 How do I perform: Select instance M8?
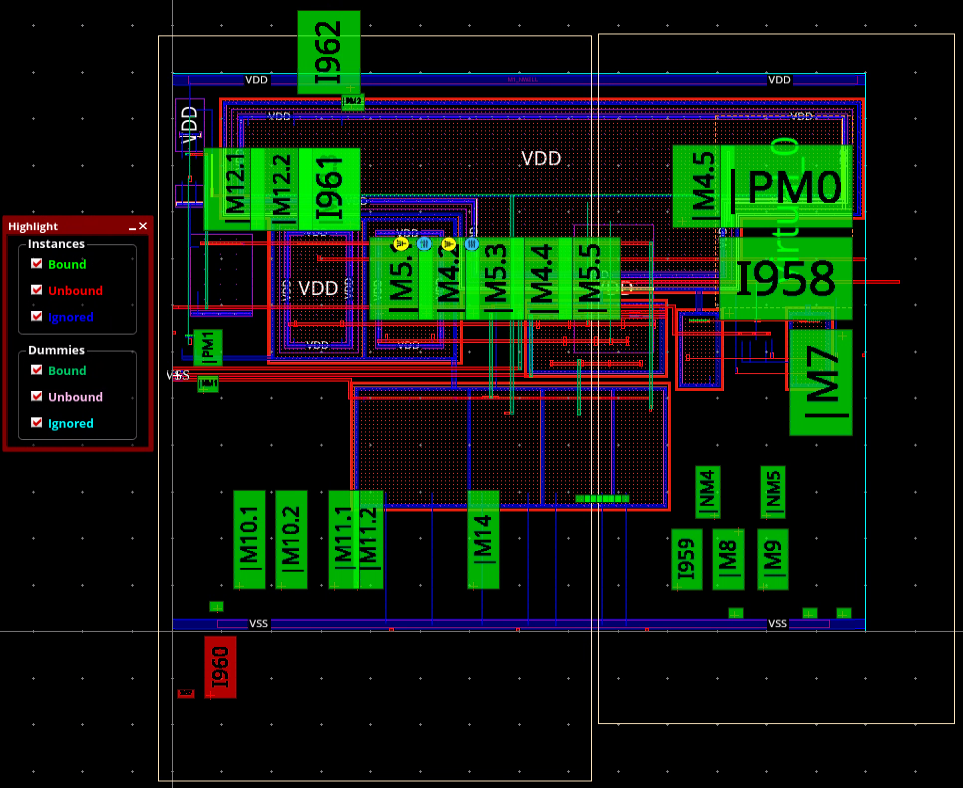(728, 559)
